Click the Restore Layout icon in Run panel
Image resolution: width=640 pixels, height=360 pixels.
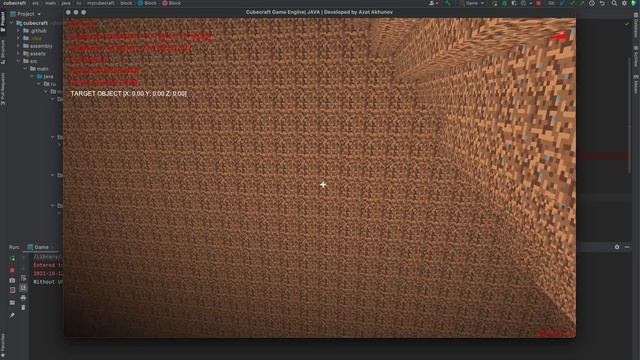tap(12, 302)
